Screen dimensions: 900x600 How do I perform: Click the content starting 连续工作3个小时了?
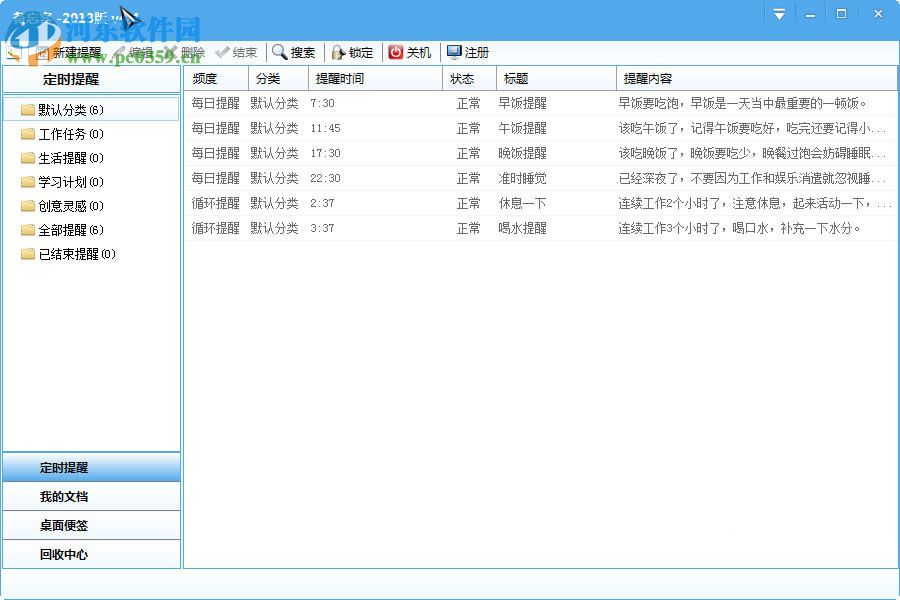[x=739, y=229]
